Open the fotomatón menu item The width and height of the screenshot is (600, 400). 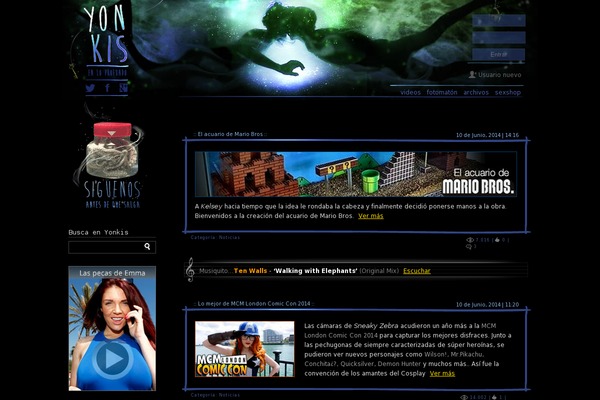click(x=442, y=92)
